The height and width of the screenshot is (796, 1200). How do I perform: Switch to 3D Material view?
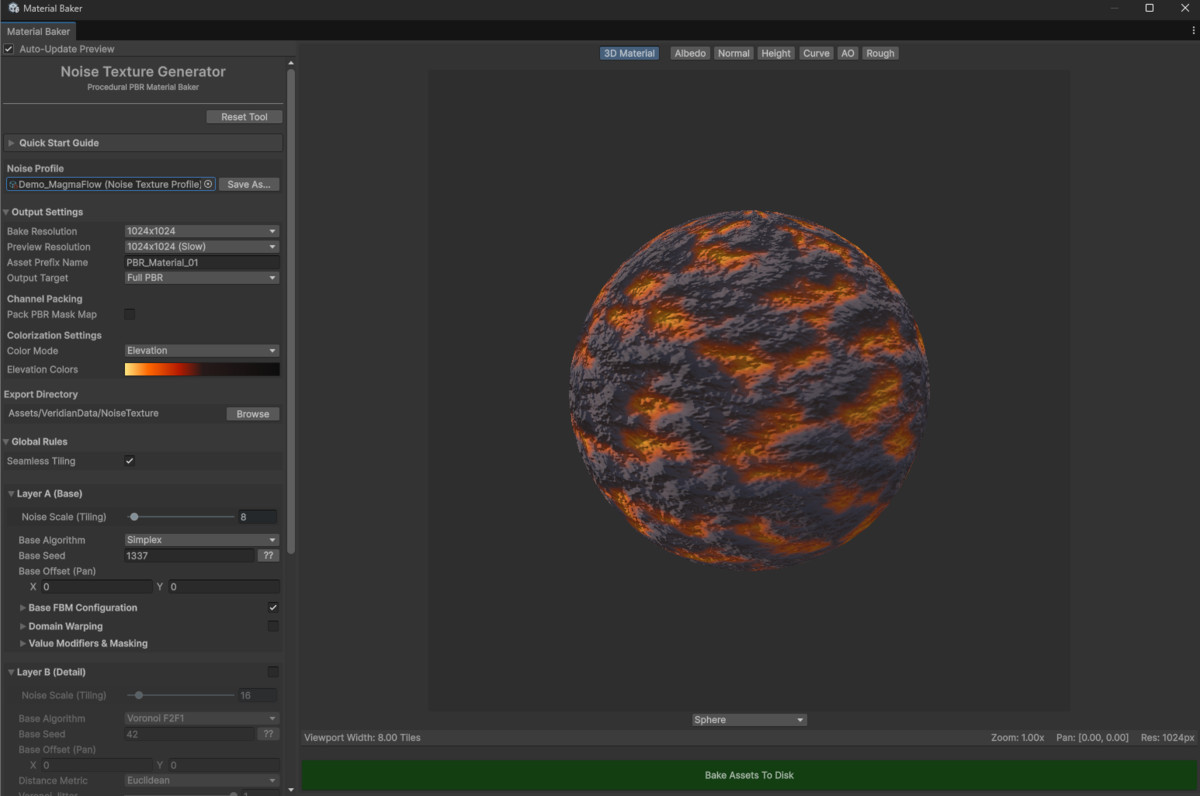(x=629, y=53)
